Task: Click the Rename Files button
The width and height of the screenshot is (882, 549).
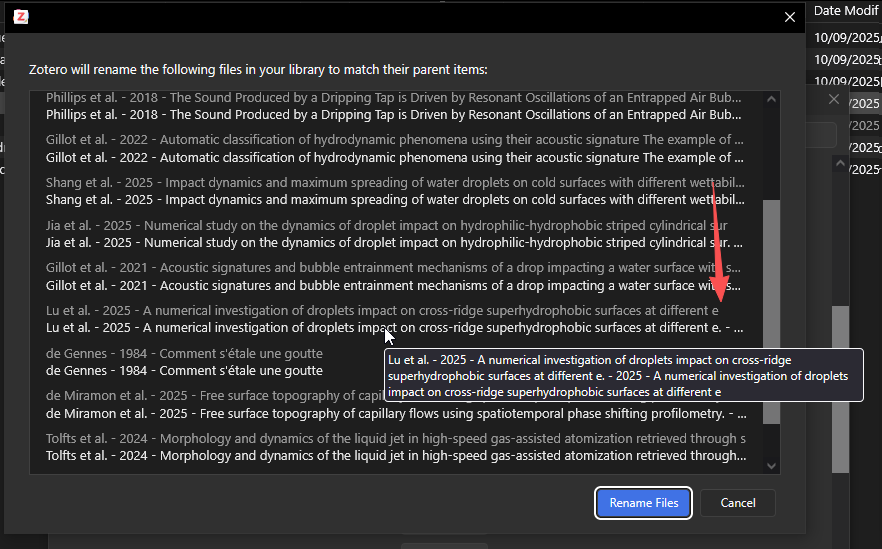Action: (643, 503)
